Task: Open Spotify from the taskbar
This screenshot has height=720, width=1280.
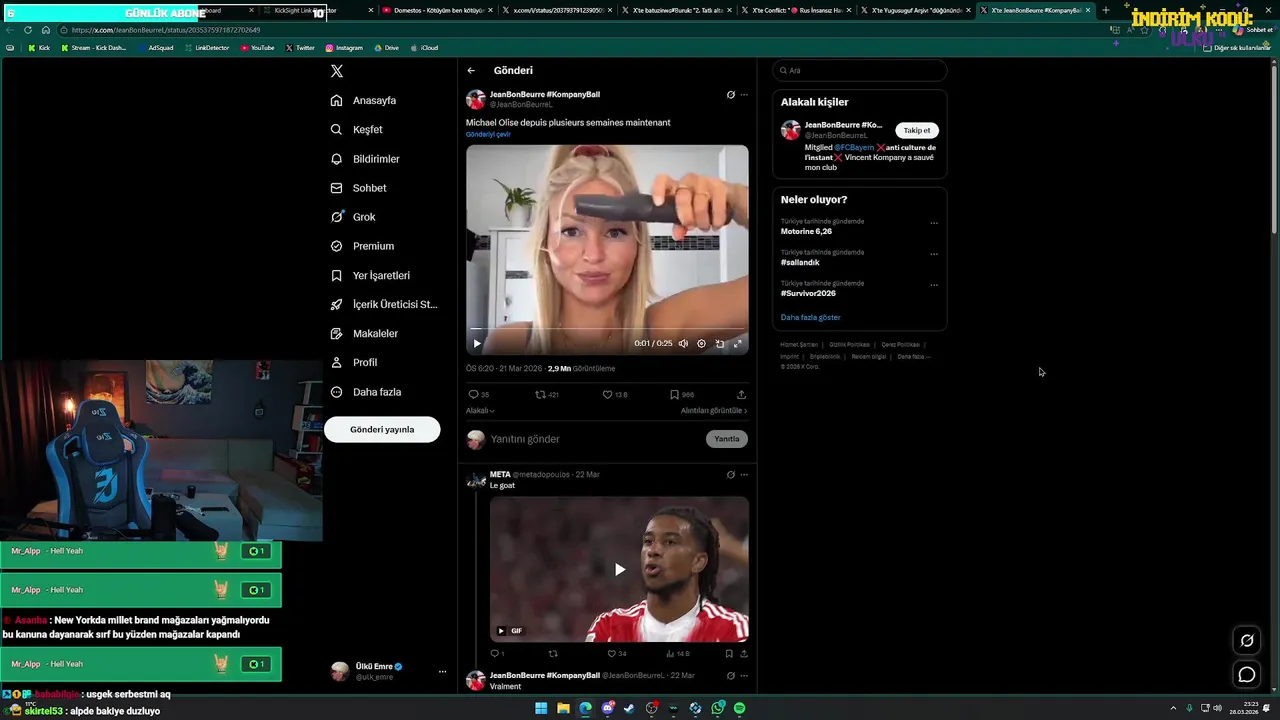Action: 740,708
